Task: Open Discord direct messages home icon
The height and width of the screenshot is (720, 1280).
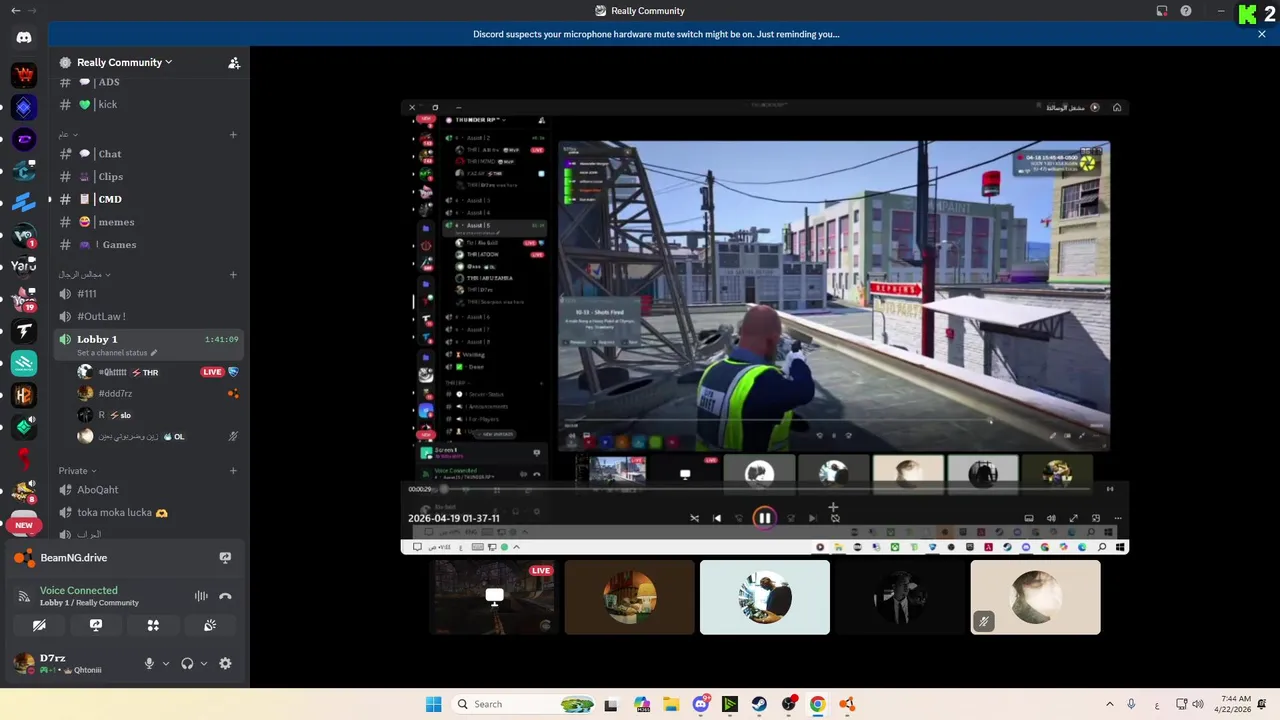Action: point(24,37)
